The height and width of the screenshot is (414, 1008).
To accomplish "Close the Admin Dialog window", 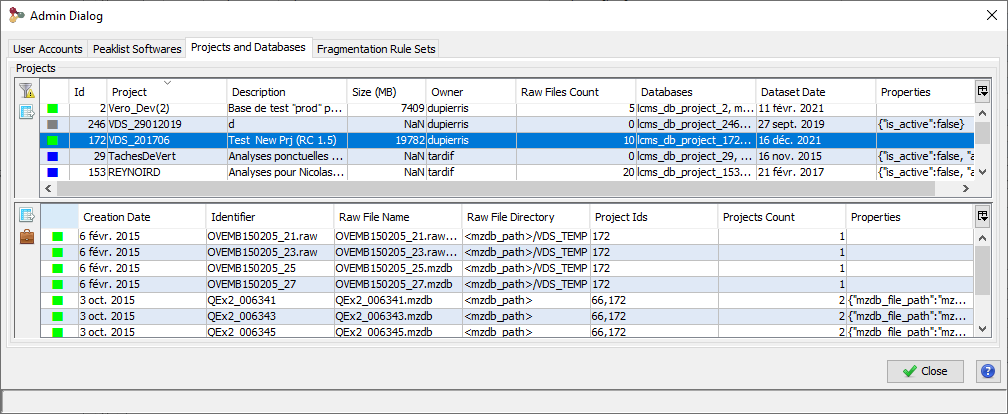I will [x=992, y=16].
